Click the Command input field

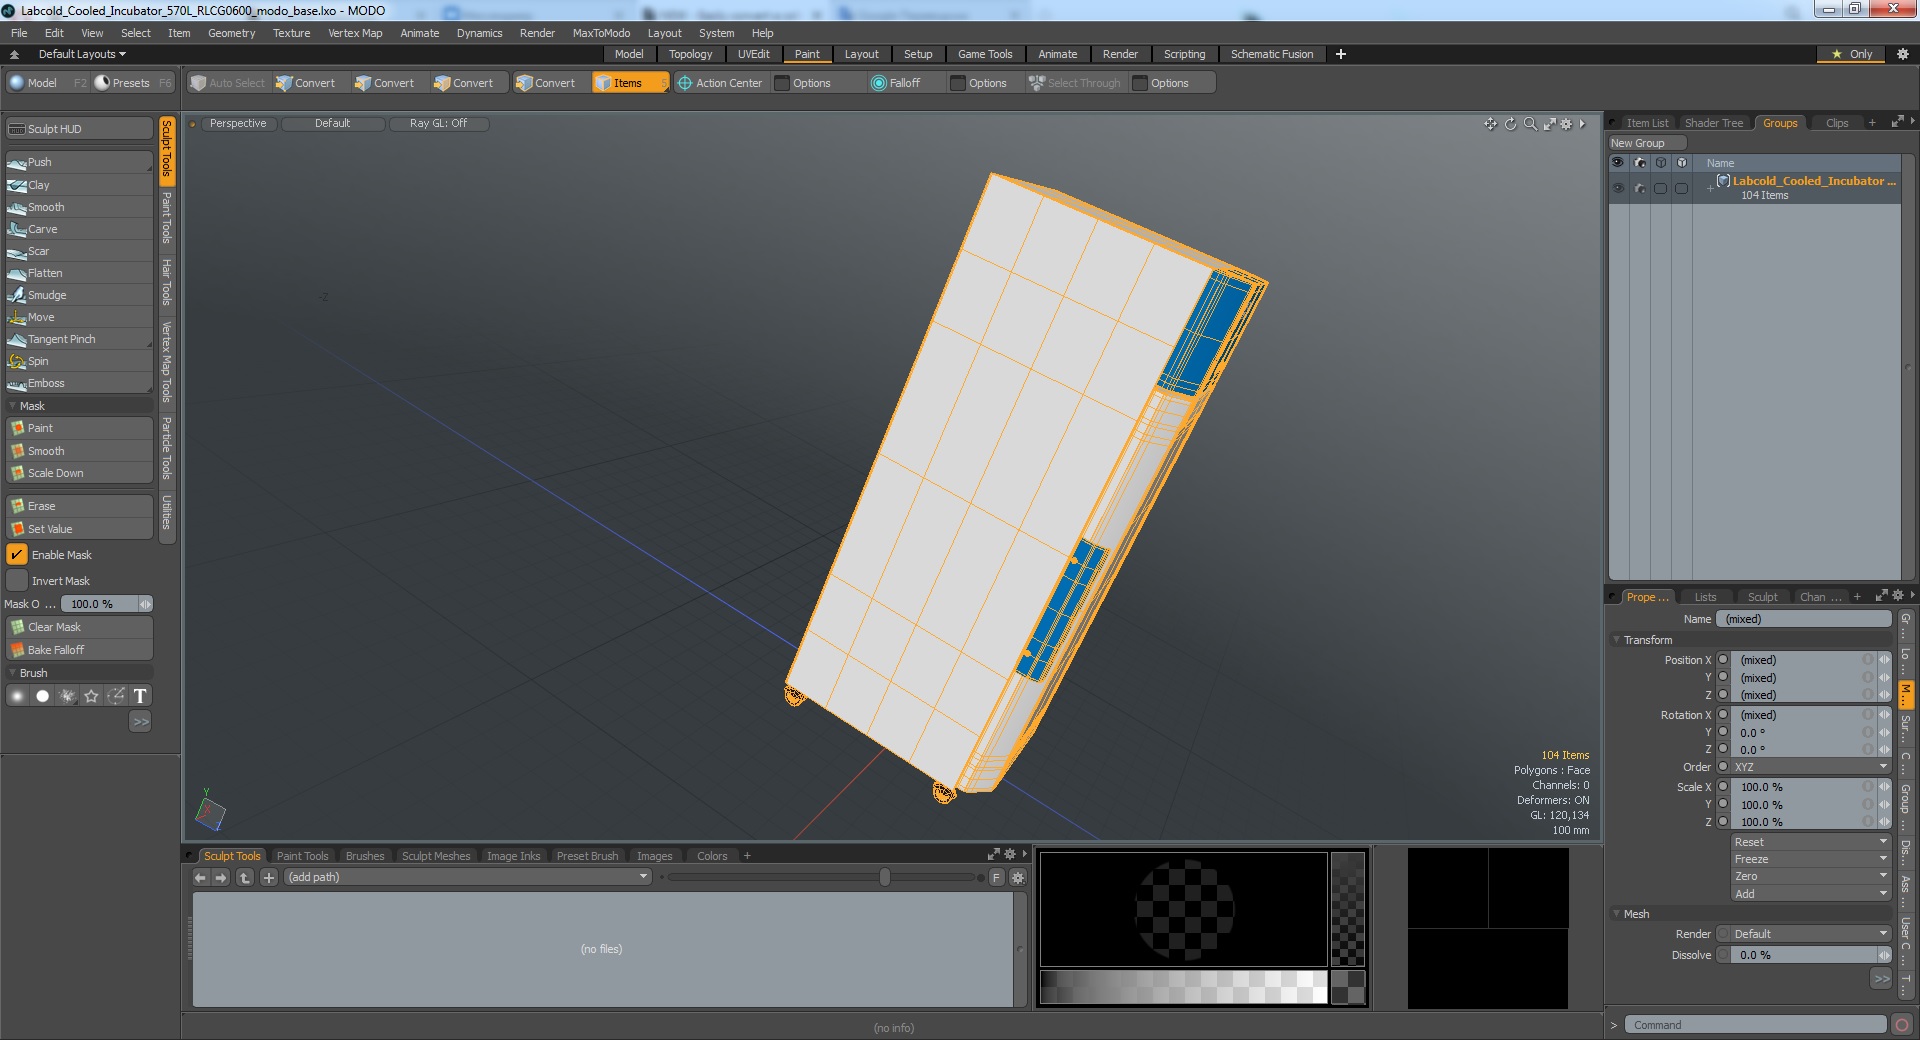click(x=1754, y=1025)
